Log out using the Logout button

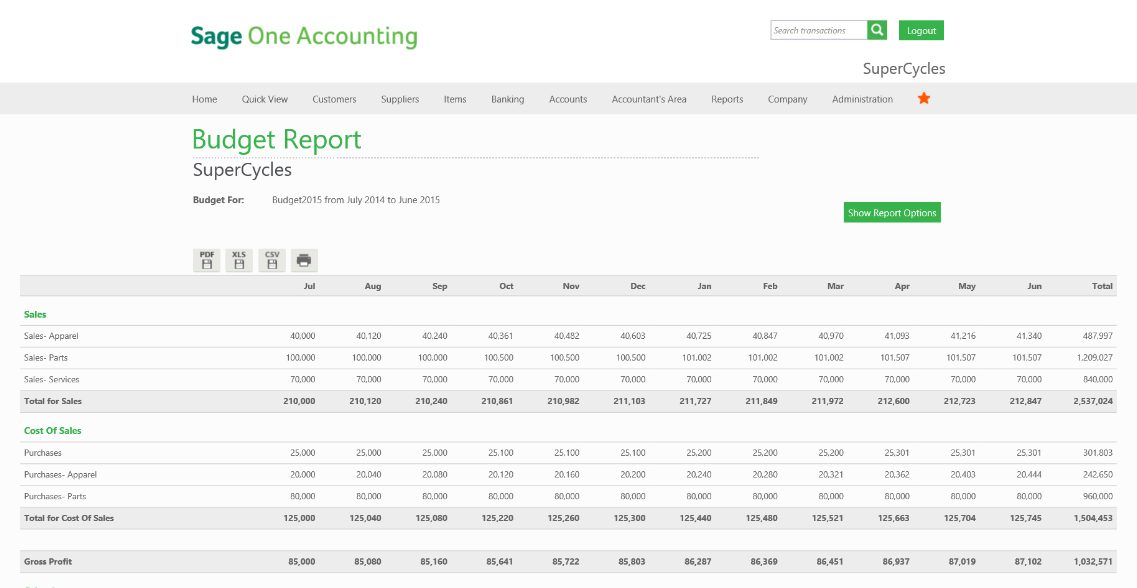pos(921,30)
